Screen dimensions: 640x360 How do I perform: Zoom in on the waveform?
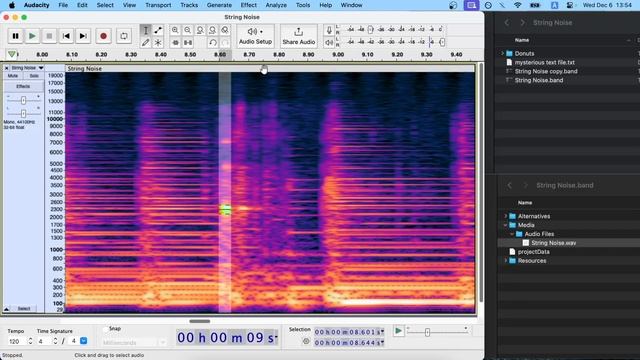point(175,30)
